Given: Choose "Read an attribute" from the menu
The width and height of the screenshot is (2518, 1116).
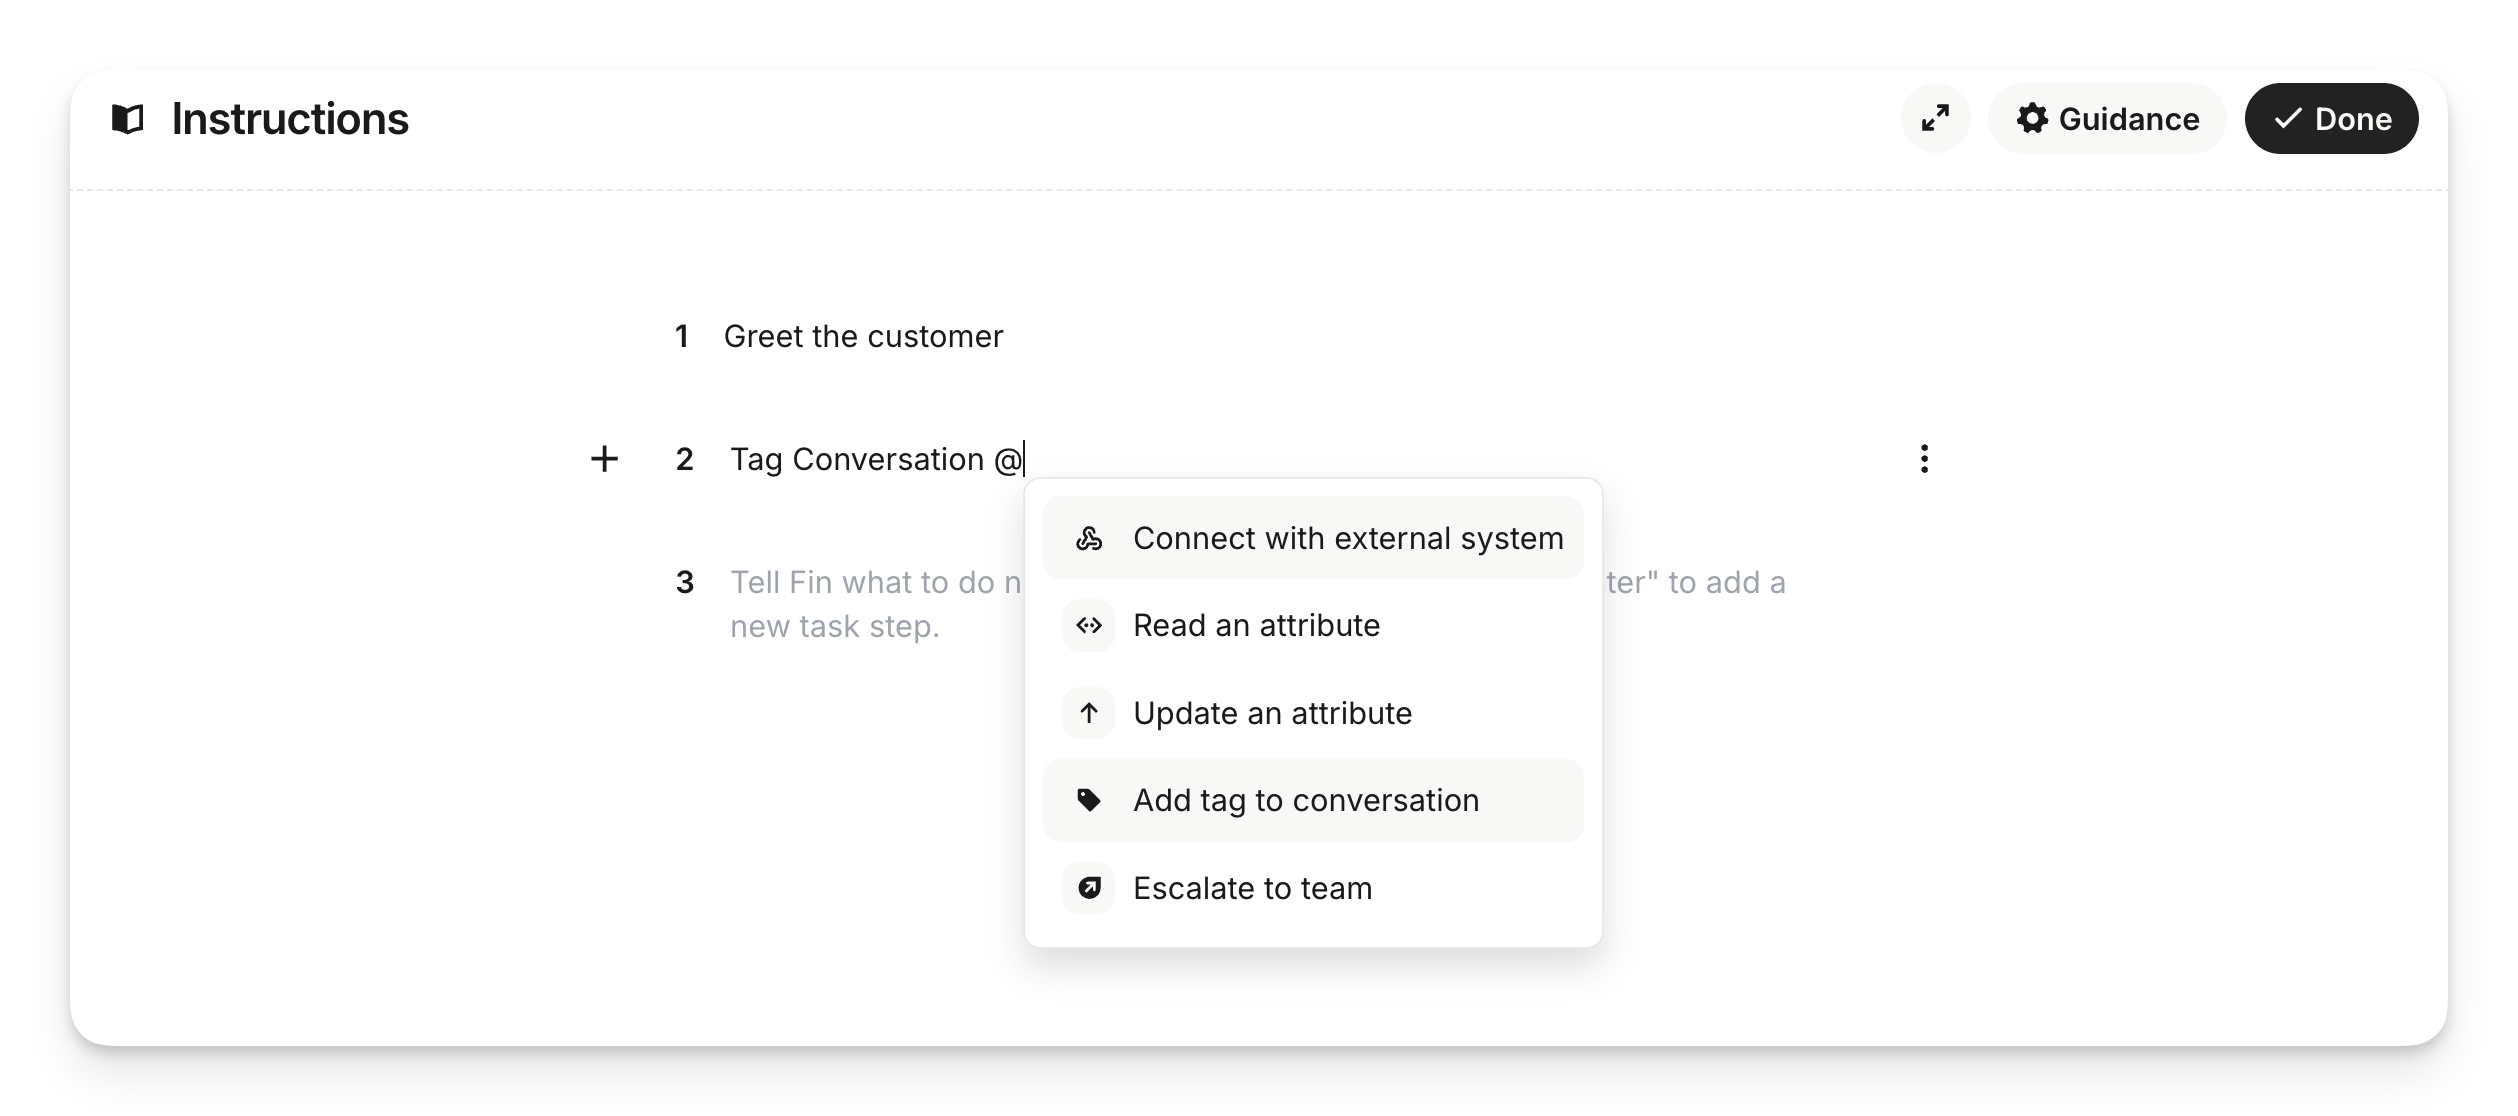Looking at the screenshot, I should tap(1256, 626).
